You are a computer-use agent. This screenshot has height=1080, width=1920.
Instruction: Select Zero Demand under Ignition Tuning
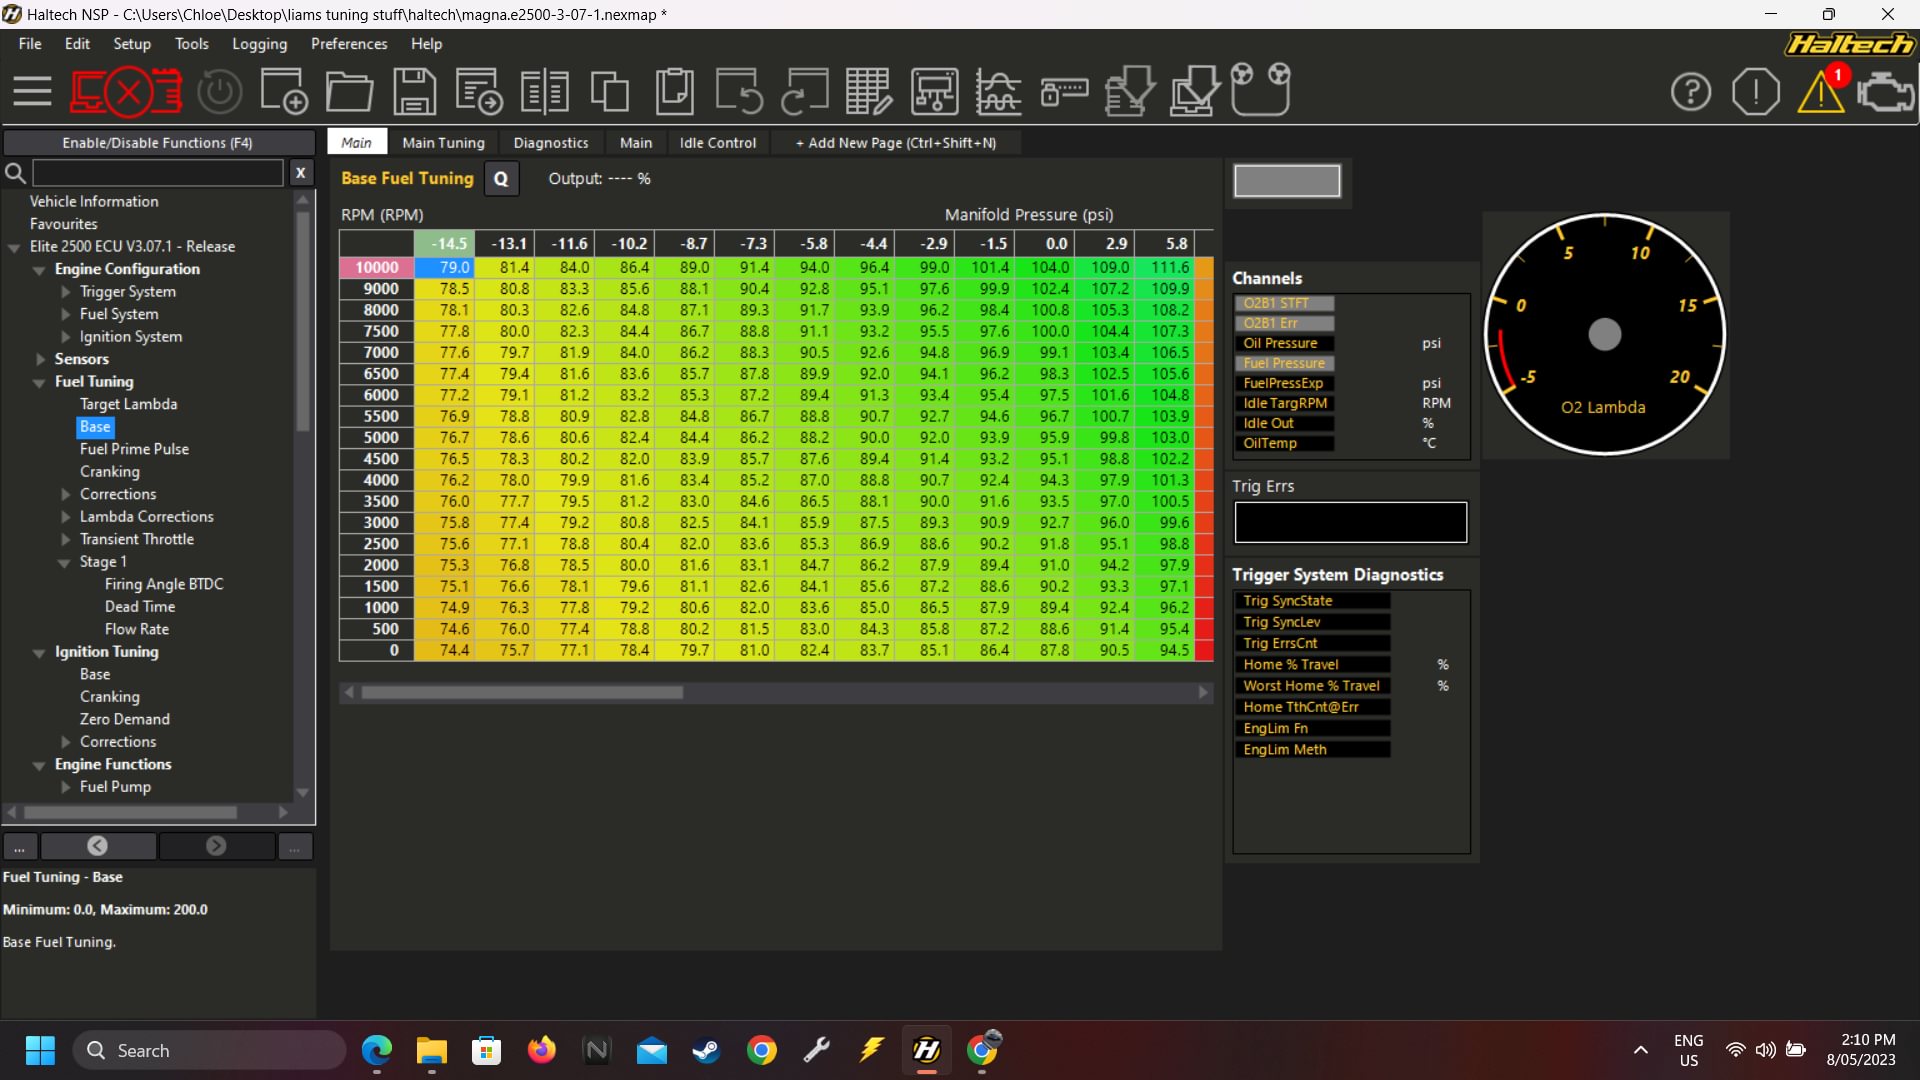124,719
